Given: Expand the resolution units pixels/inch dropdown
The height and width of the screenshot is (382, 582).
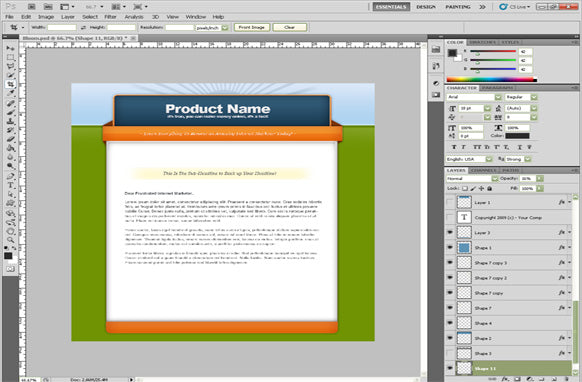Looking at the screenshot, I should click(212, 27).
